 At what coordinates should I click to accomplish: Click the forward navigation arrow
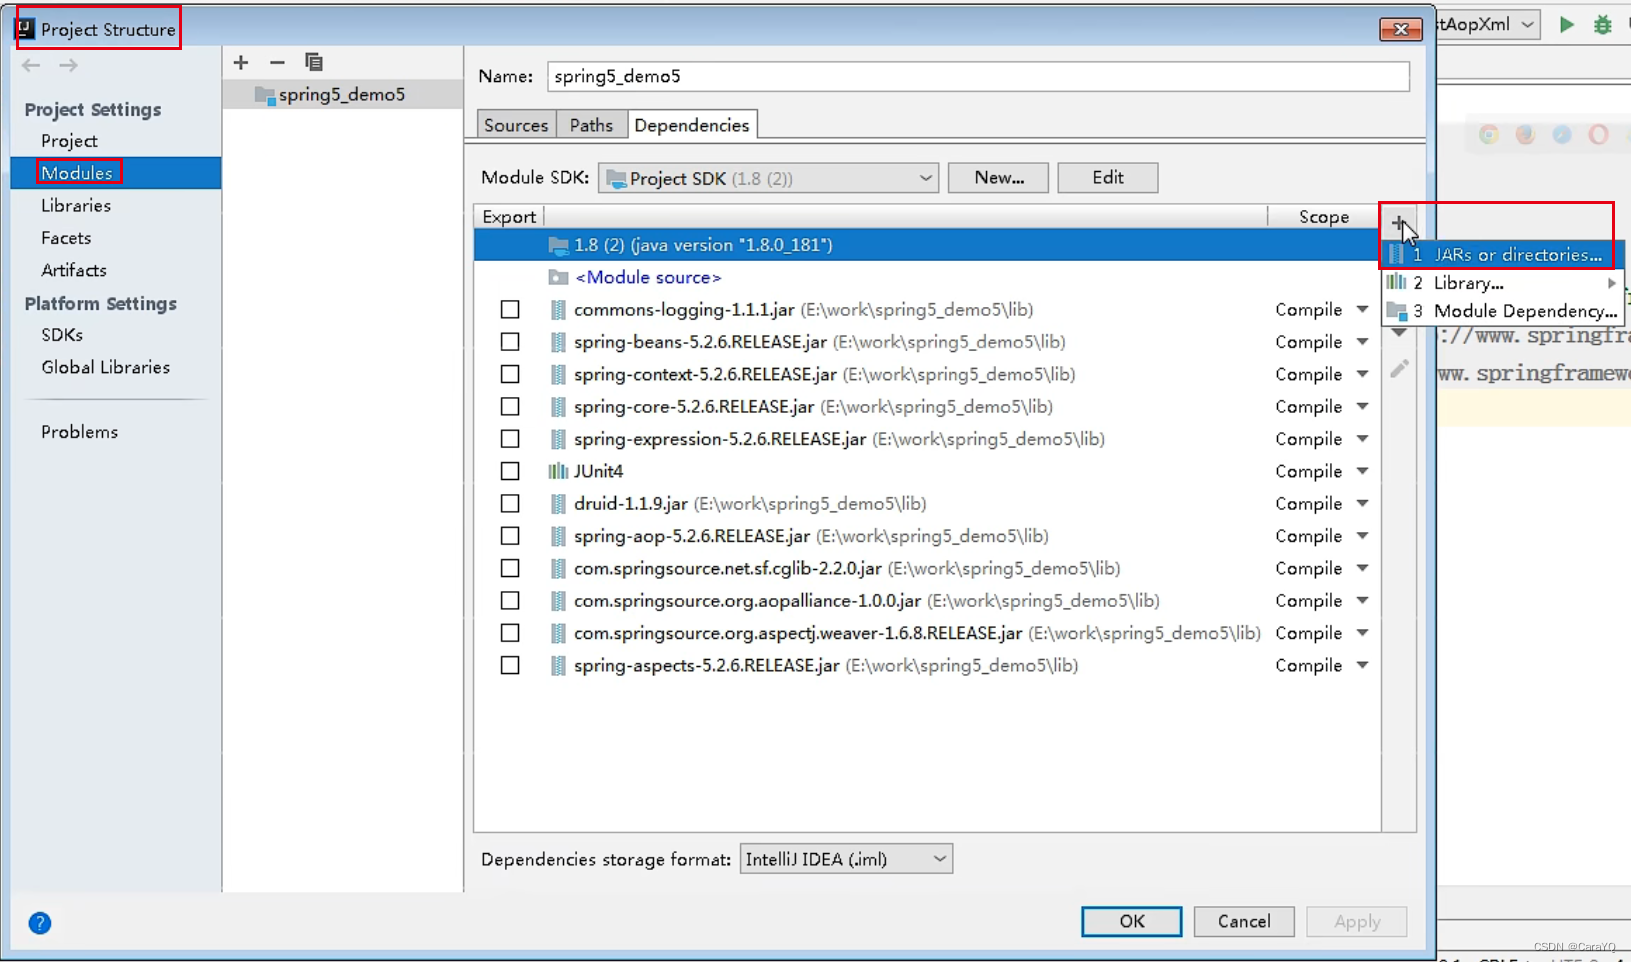pyautogui.click(x=68, y=65)
